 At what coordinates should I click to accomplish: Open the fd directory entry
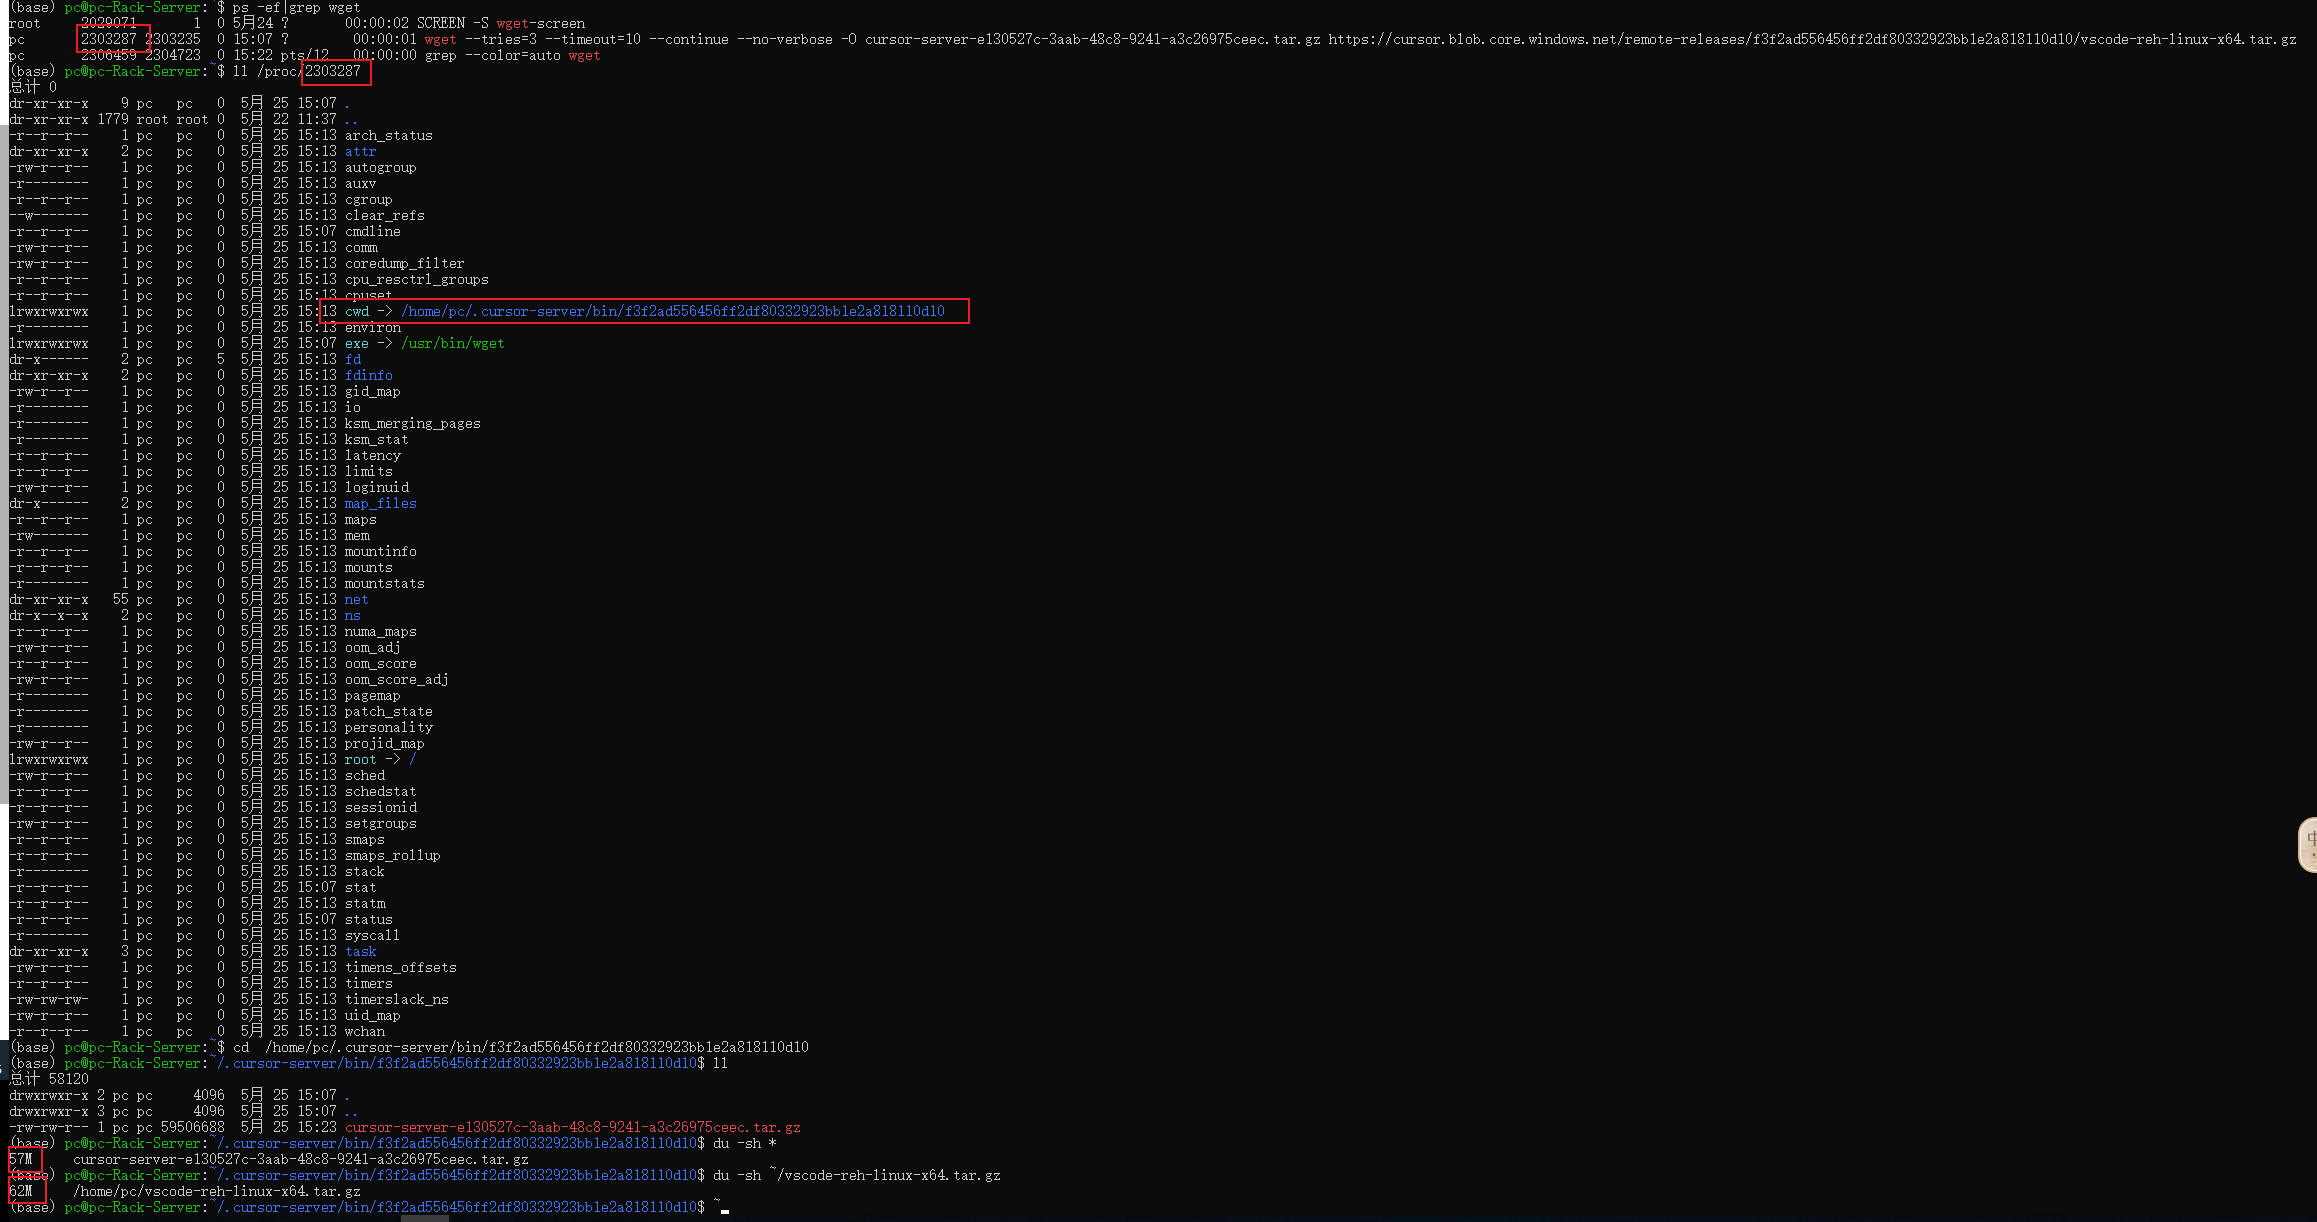[x=352, y=359]
